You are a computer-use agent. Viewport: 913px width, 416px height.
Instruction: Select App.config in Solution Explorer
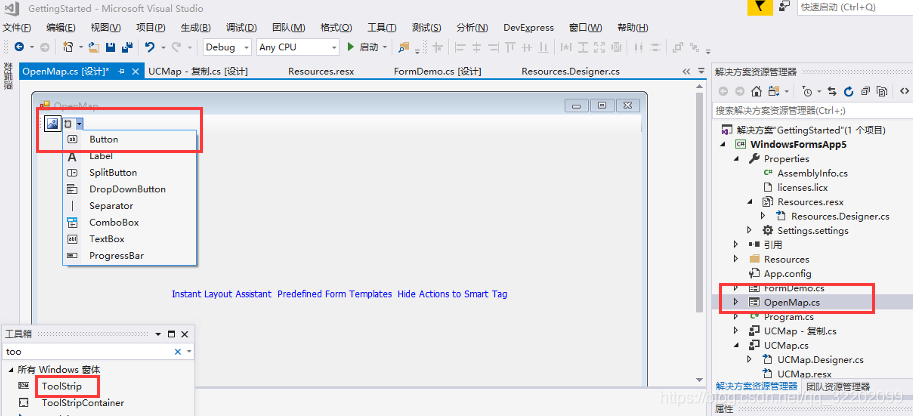point(787,273)
